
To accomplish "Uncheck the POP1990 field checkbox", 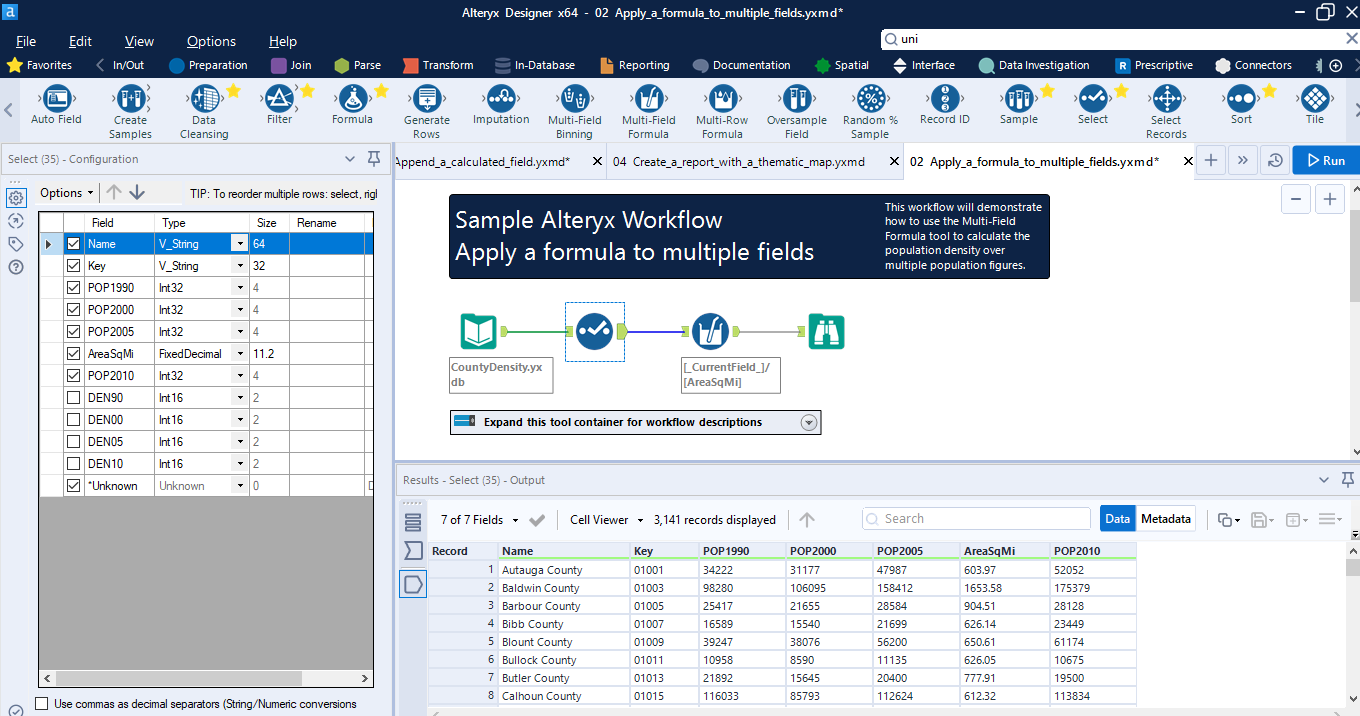I will (x=73, y=287).
